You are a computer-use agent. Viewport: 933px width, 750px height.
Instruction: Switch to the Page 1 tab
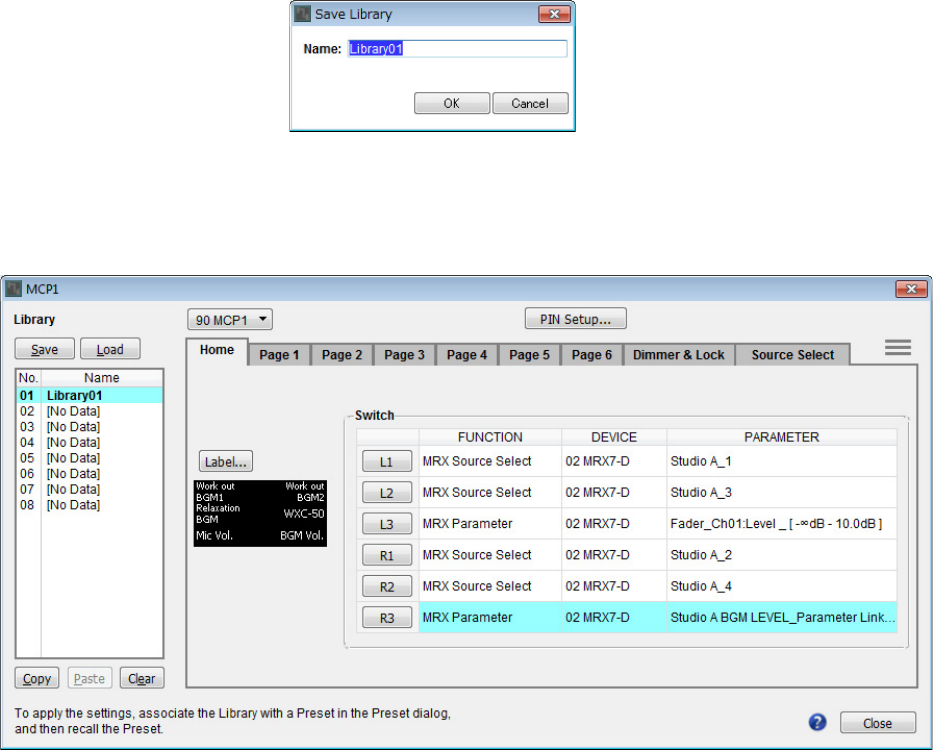[279, 355]
